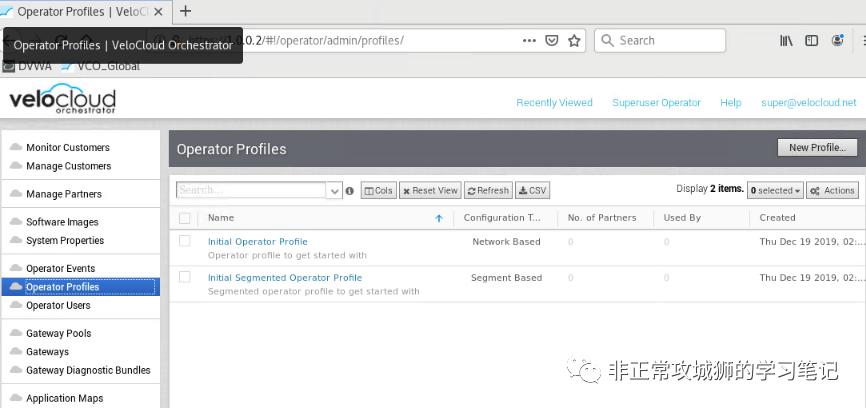Screen dimensions: 866x408
Task: Click cloud icon next to Application Maps
Action: click(x=17, y=398)
